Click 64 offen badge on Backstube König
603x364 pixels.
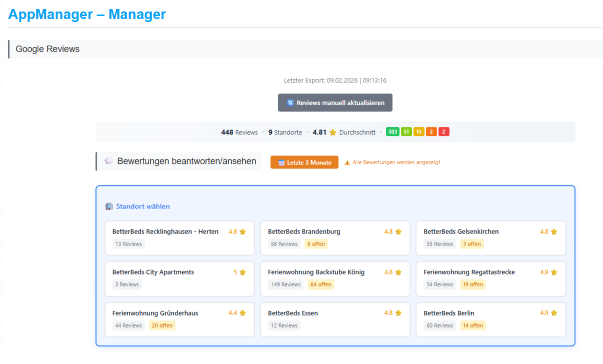coord(321,284)
